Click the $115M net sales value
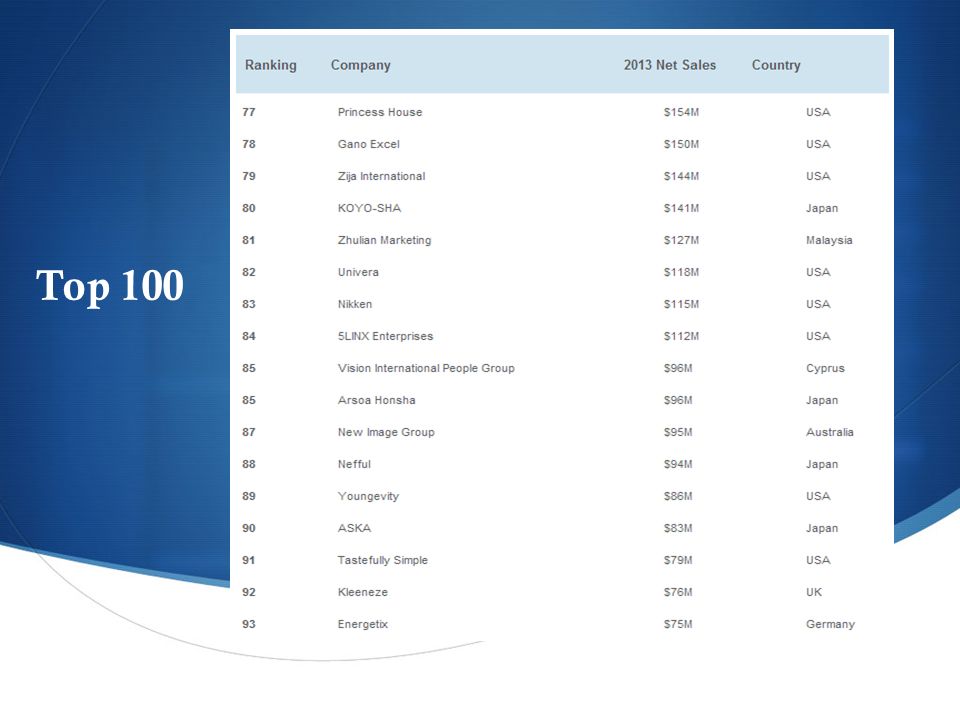Viewport: 960px width, 720px height. tap(681, 304)
